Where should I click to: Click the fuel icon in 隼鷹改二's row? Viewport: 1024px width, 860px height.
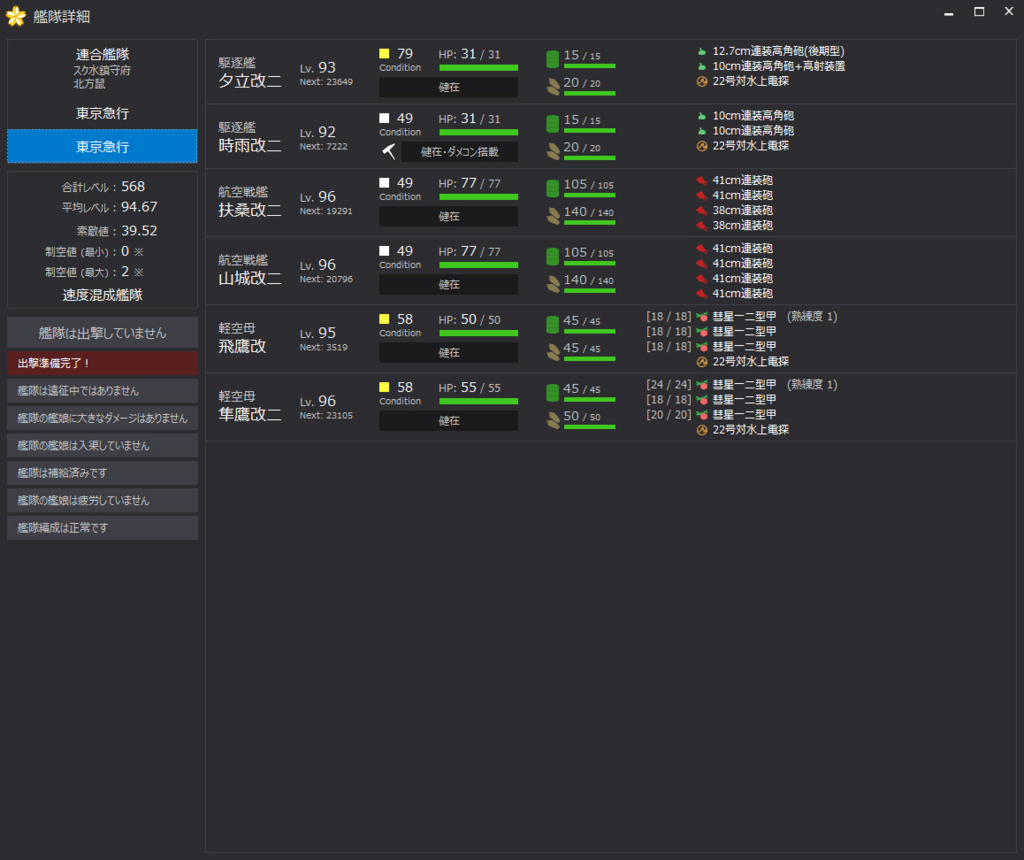[x=552, y=392]
